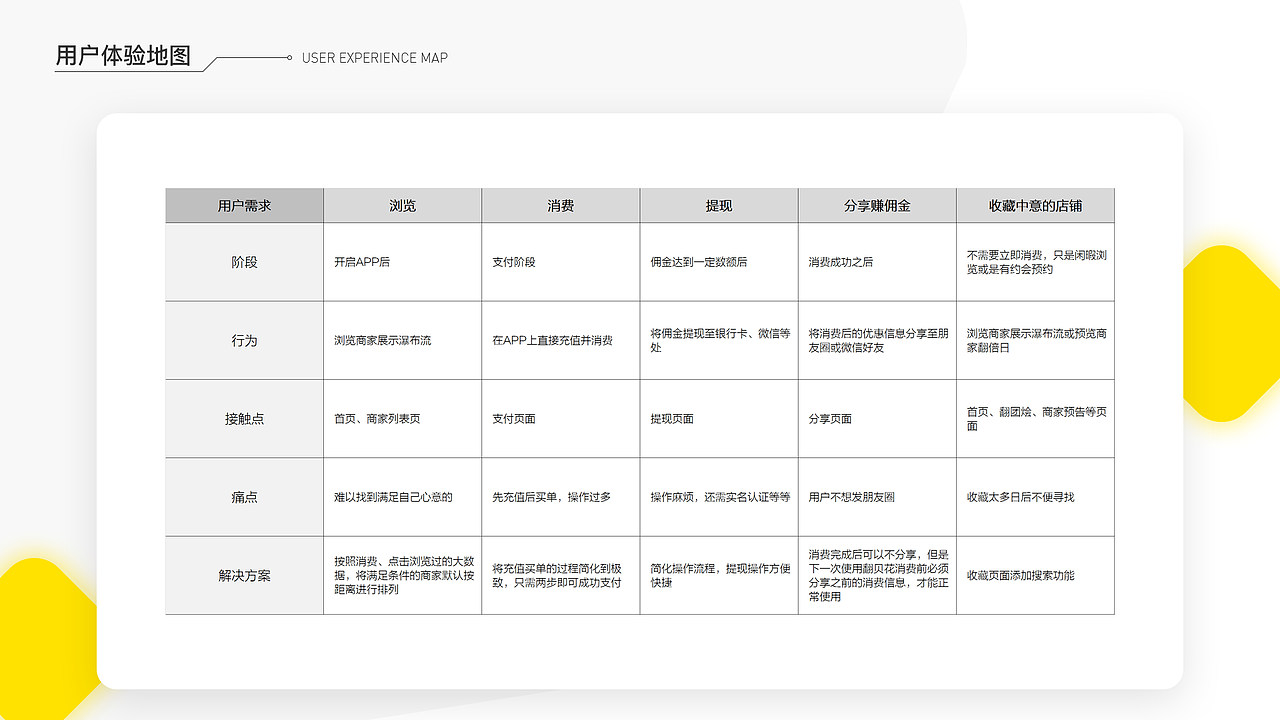Select the 消费 column header
1280x720 pixels.
pyautogui.click(x=561, y=205)
